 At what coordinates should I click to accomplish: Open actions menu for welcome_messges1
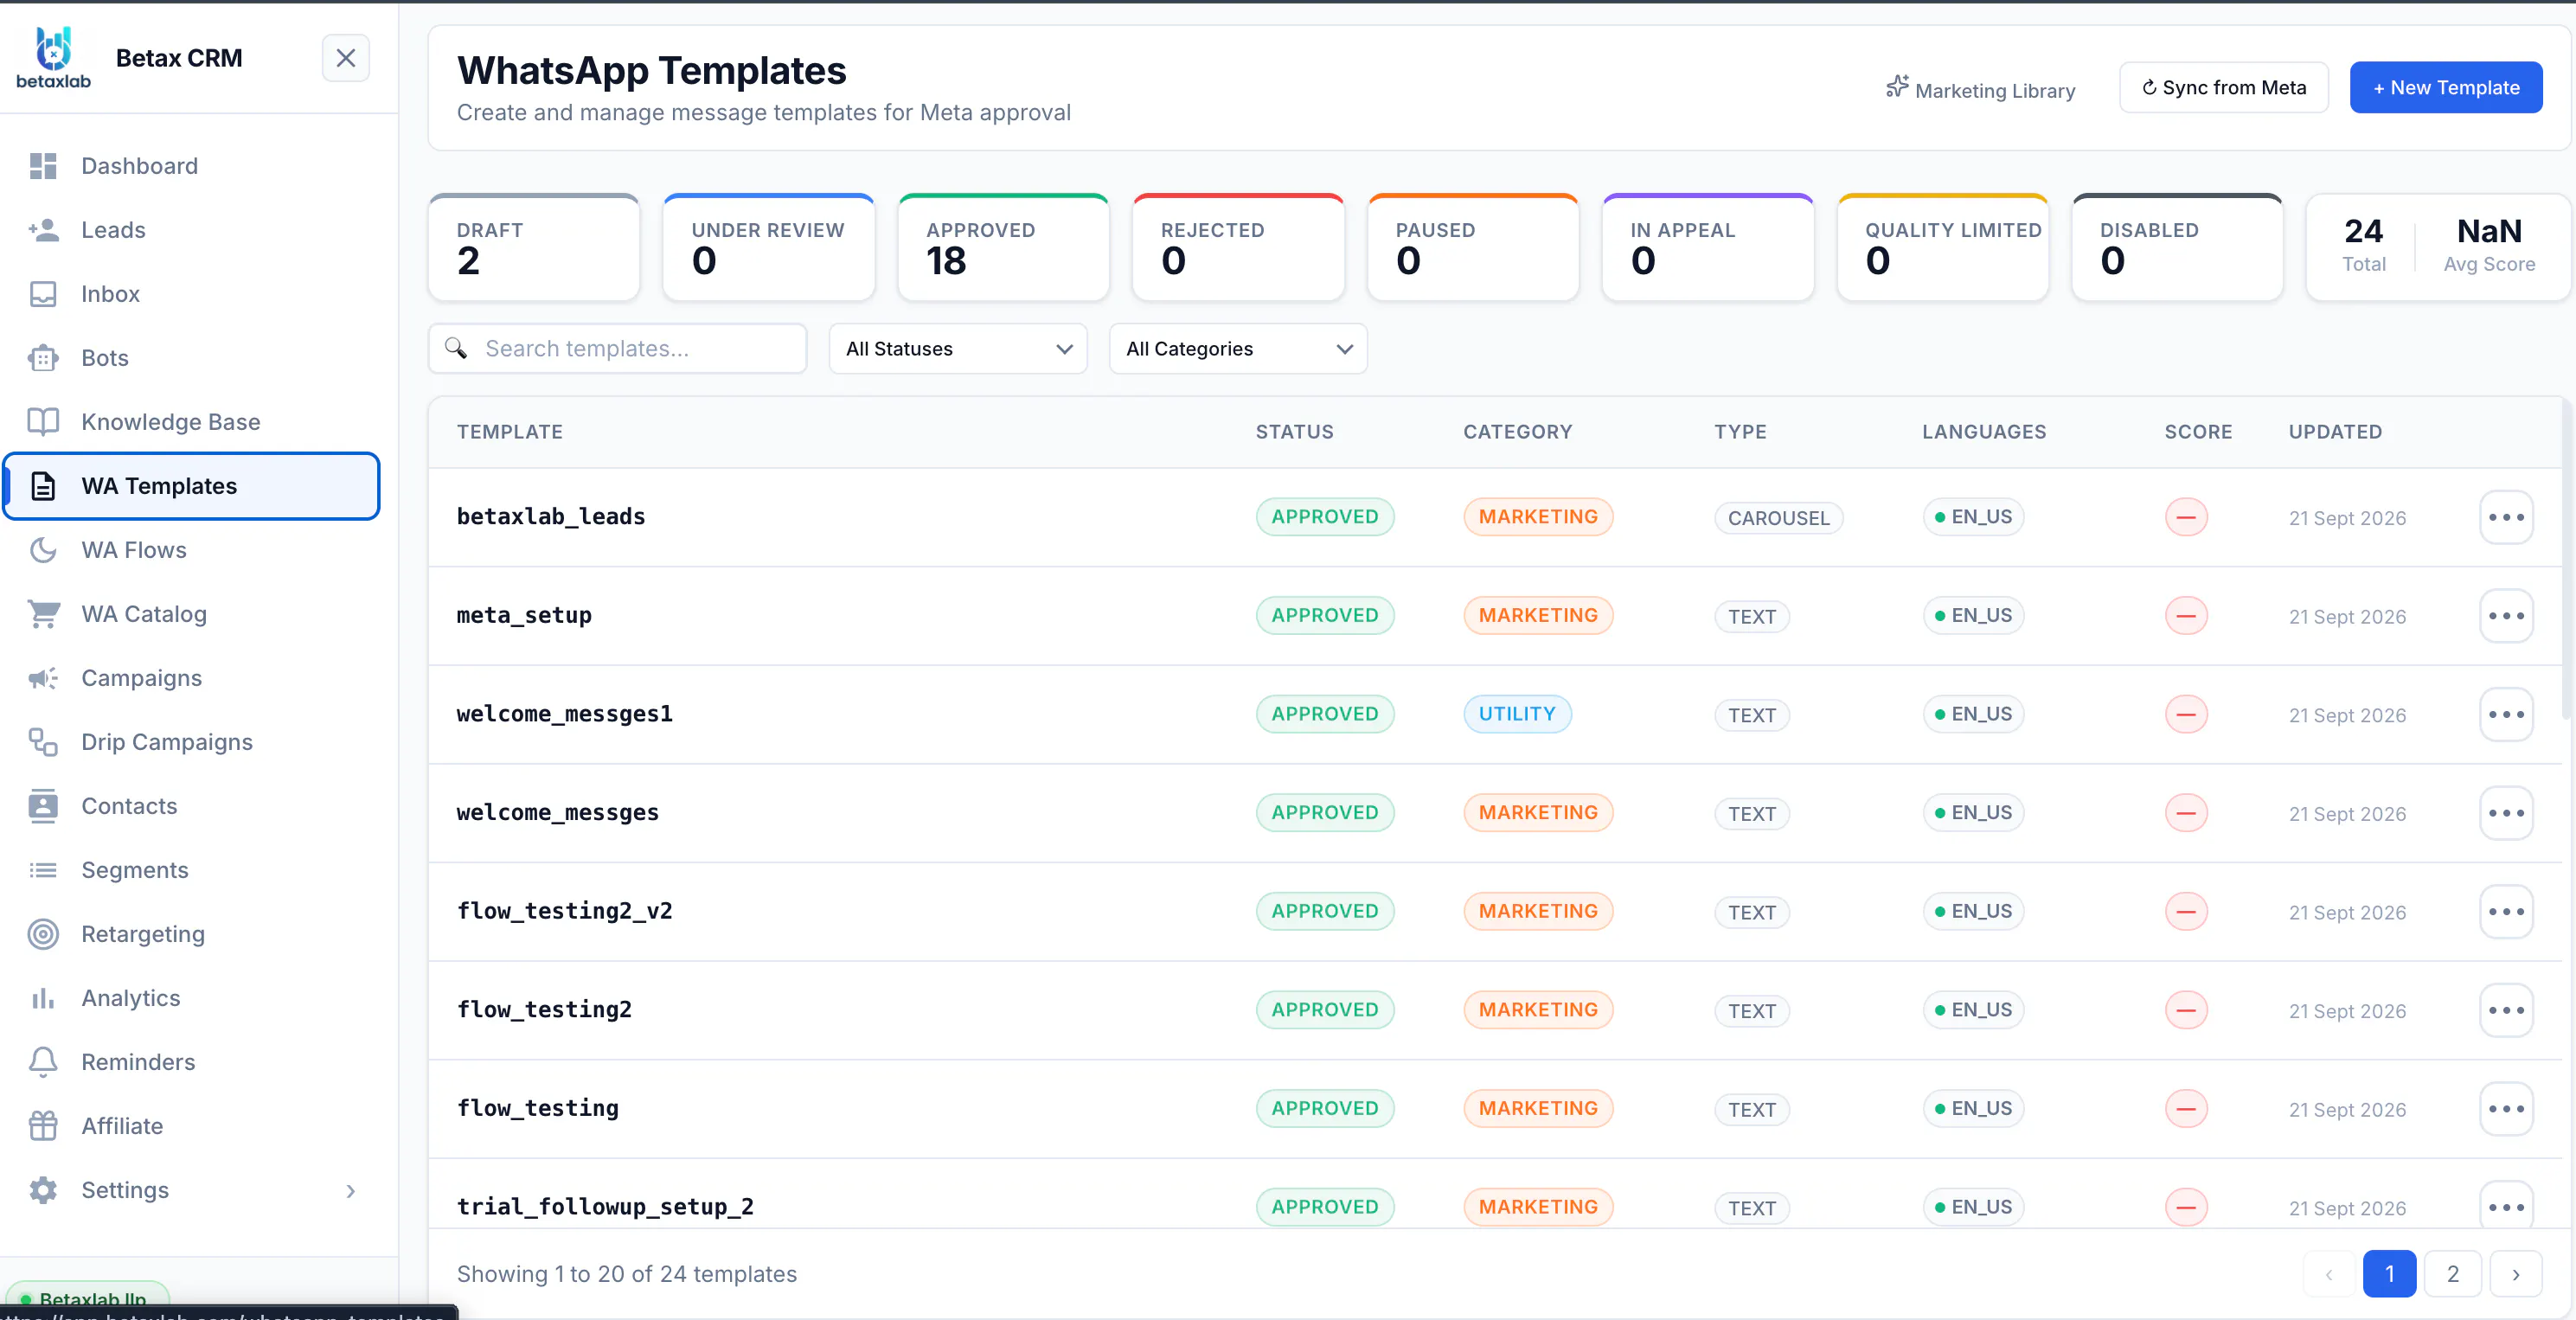pos(2506,715)
